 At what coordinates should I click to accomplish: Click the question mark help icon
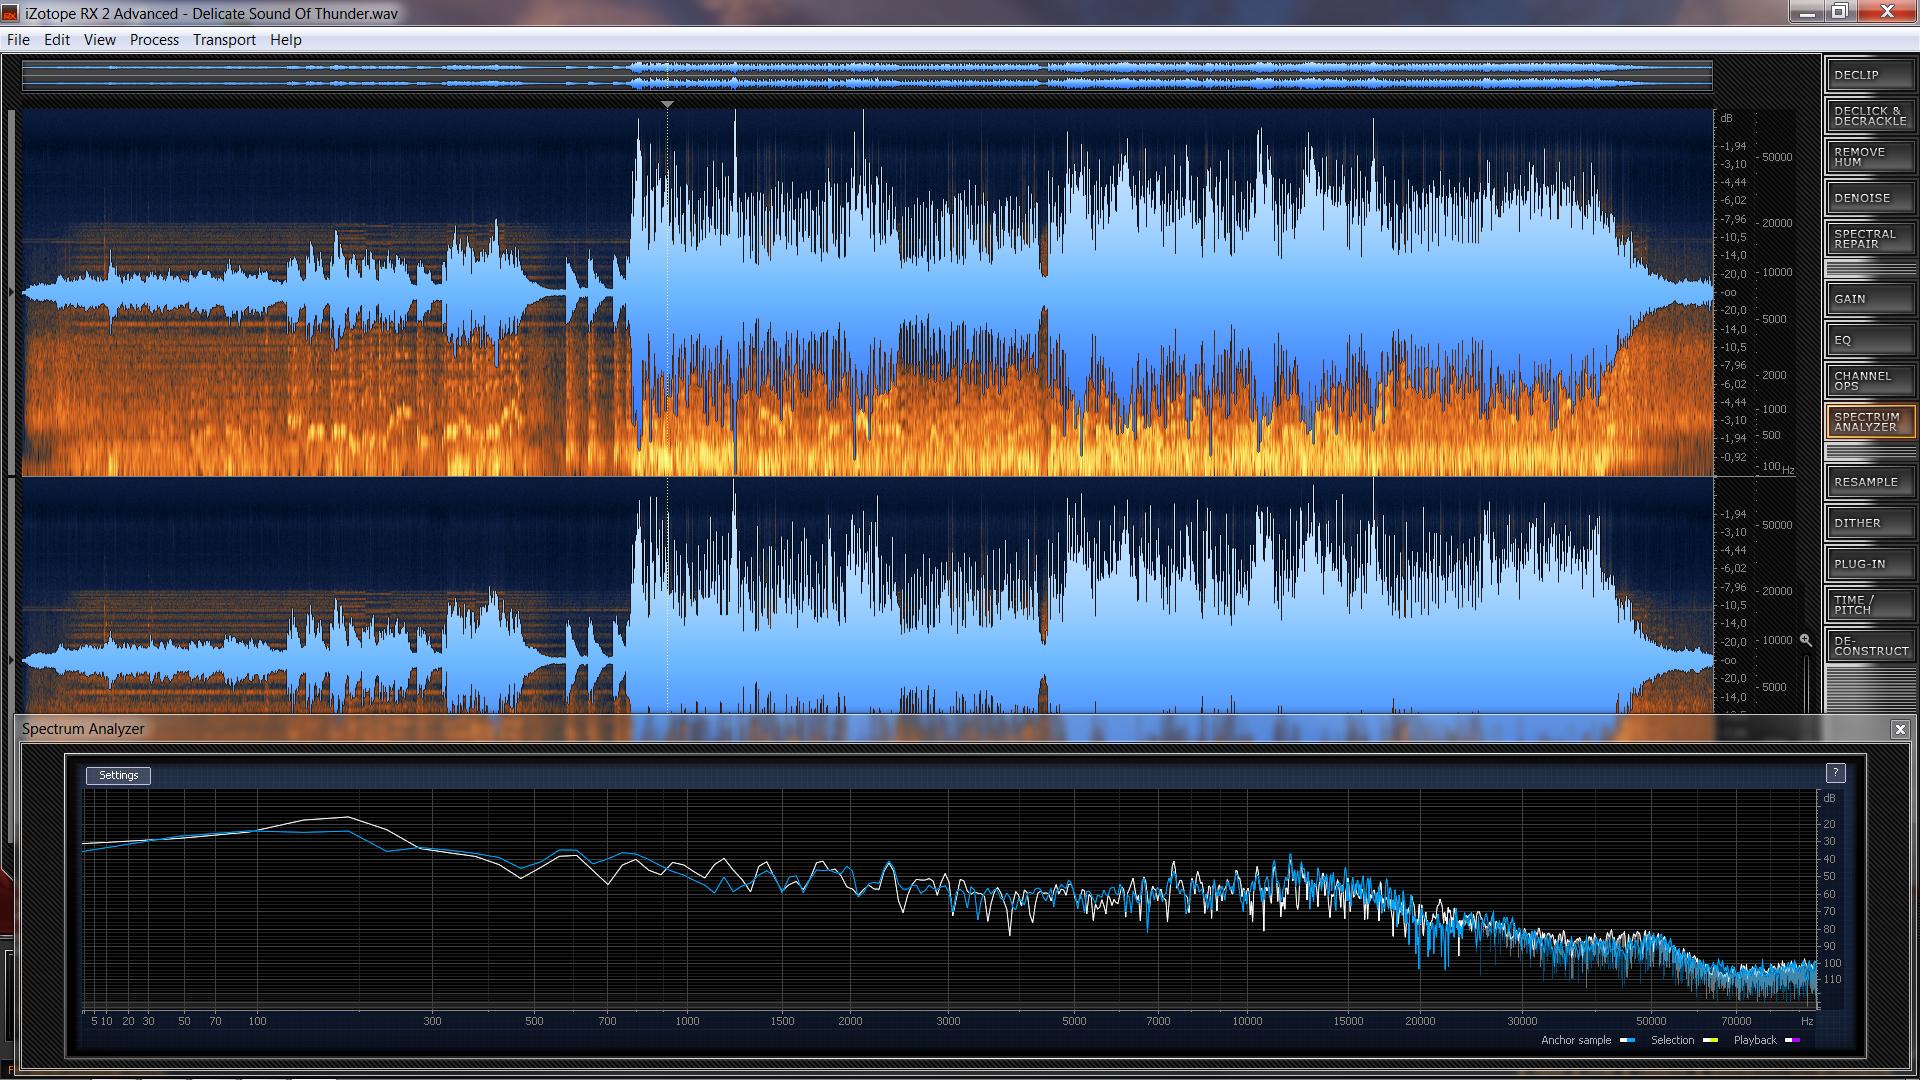point(1835,773)
